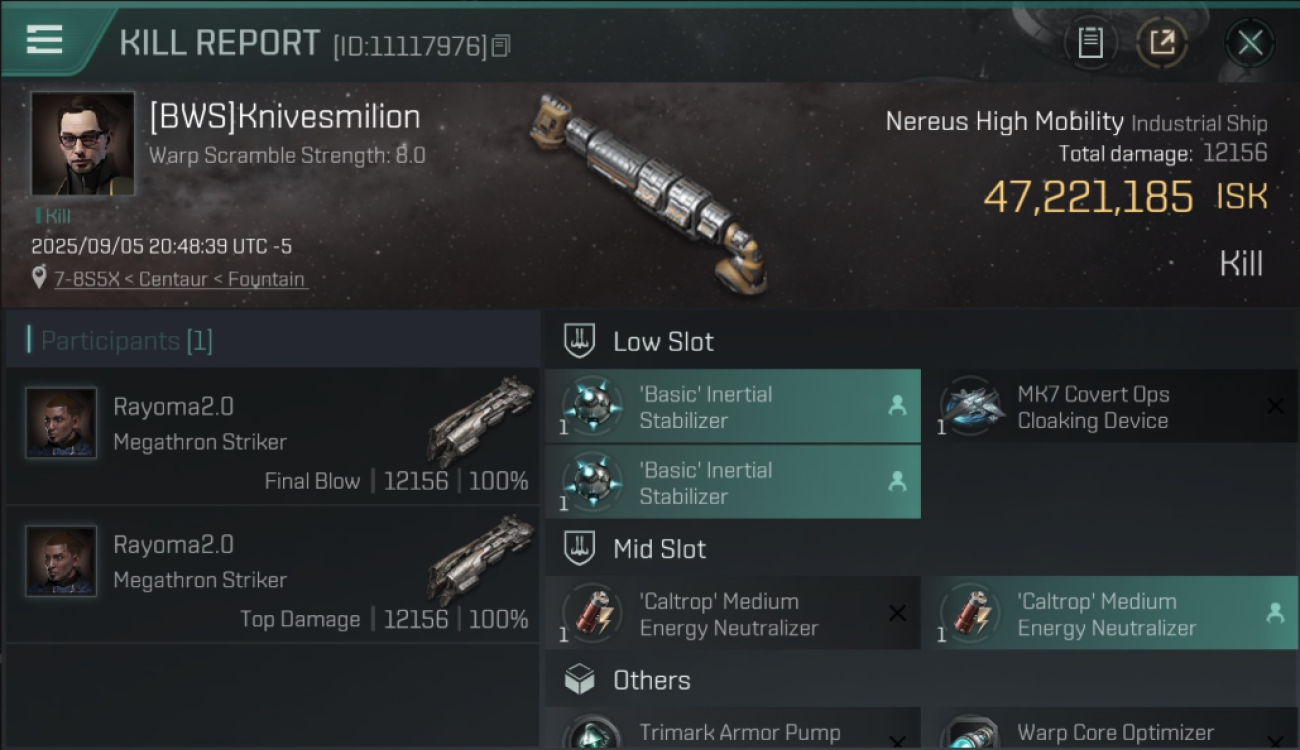Copy the kill report ID
The width and height of the screenshot is (1300, 750).
[501, 45]
